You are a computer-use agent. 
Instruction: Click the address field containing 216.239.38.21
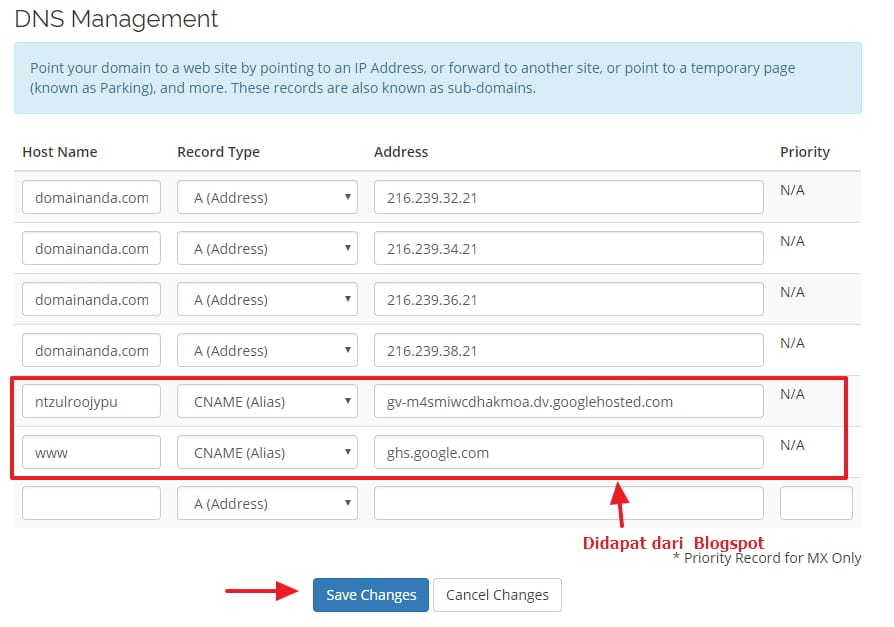568,351
